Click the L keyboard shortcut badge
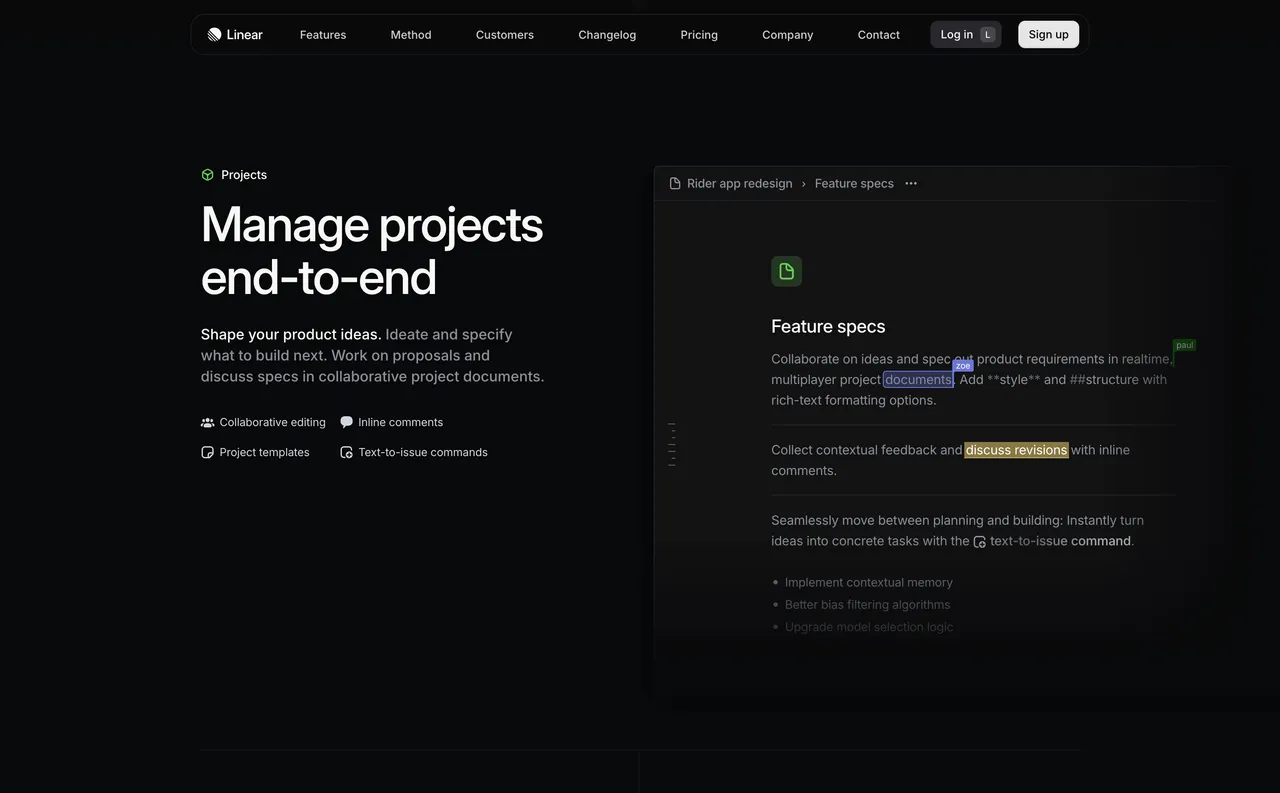 (986, 33)
